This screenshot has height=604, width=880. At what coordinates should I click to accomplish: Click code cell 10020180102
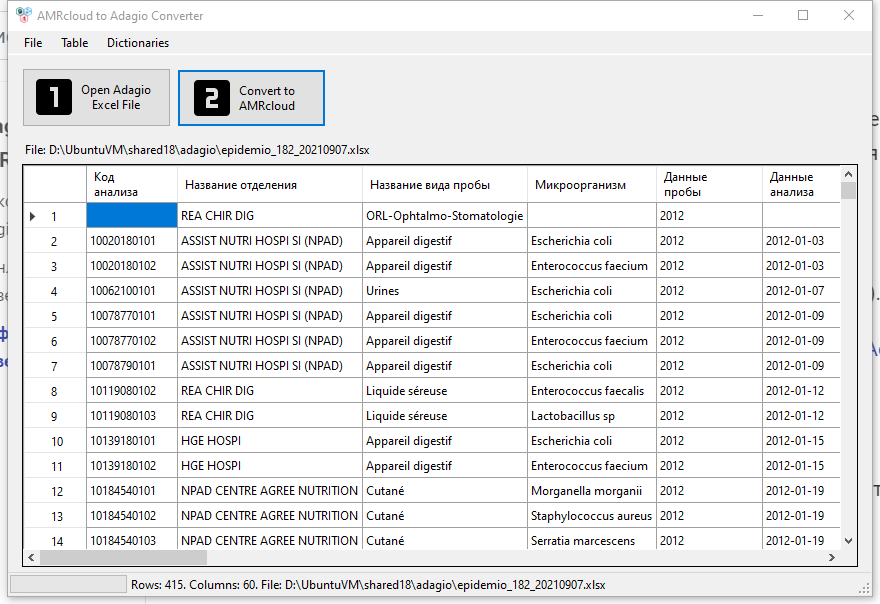[x=132, y=266]
